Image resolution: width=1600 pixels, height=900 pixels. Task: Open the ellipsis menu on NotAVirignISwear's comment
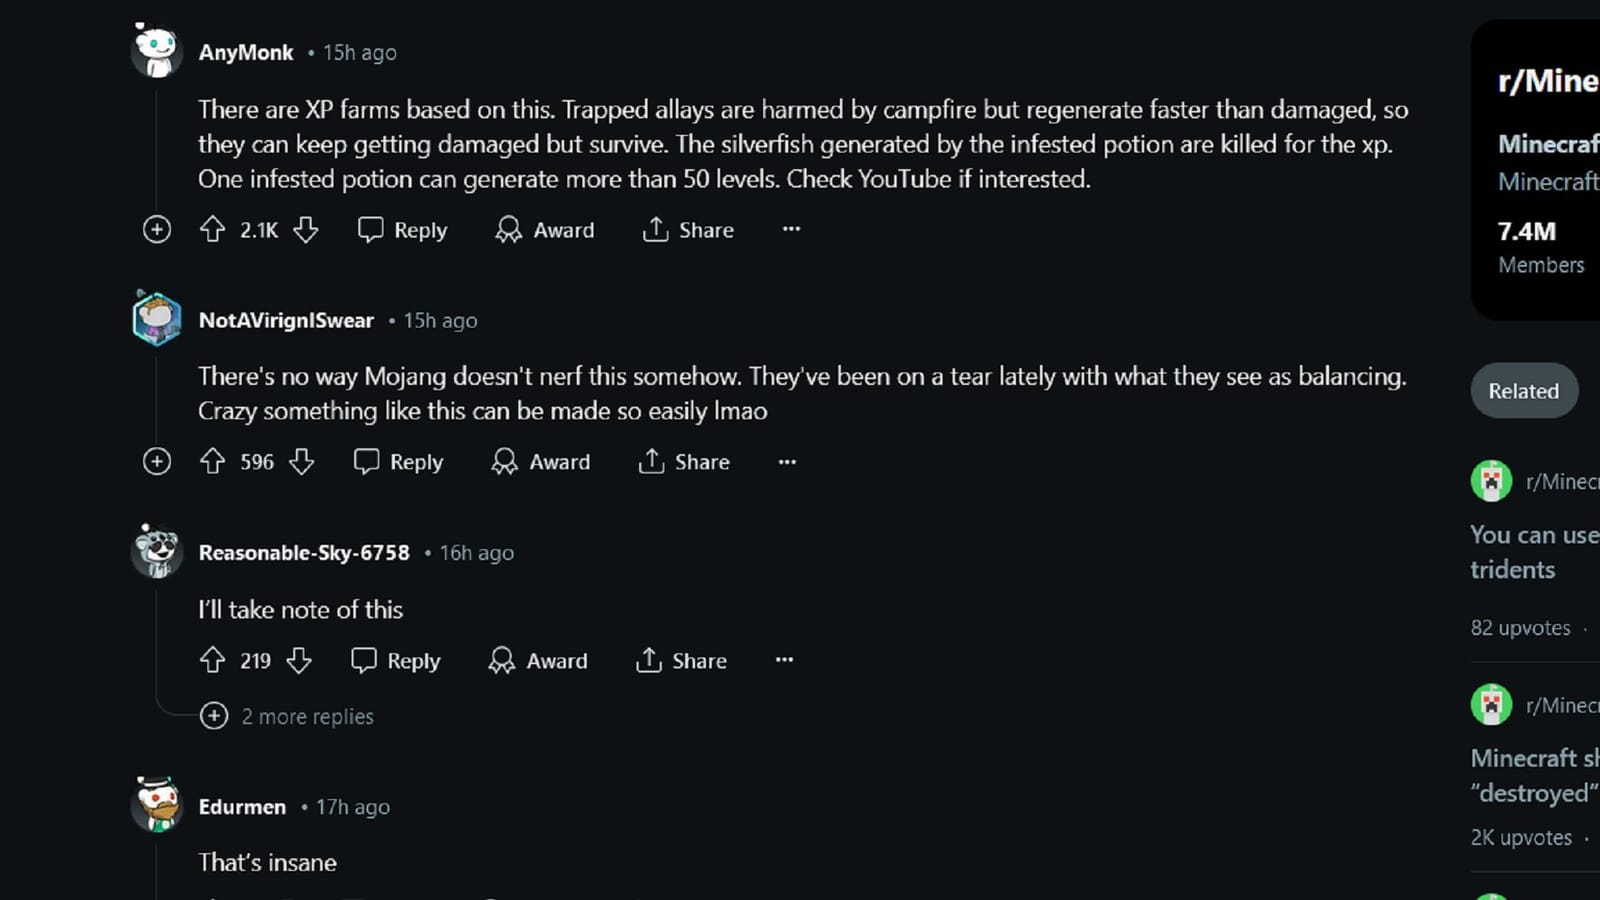point(787,461)
